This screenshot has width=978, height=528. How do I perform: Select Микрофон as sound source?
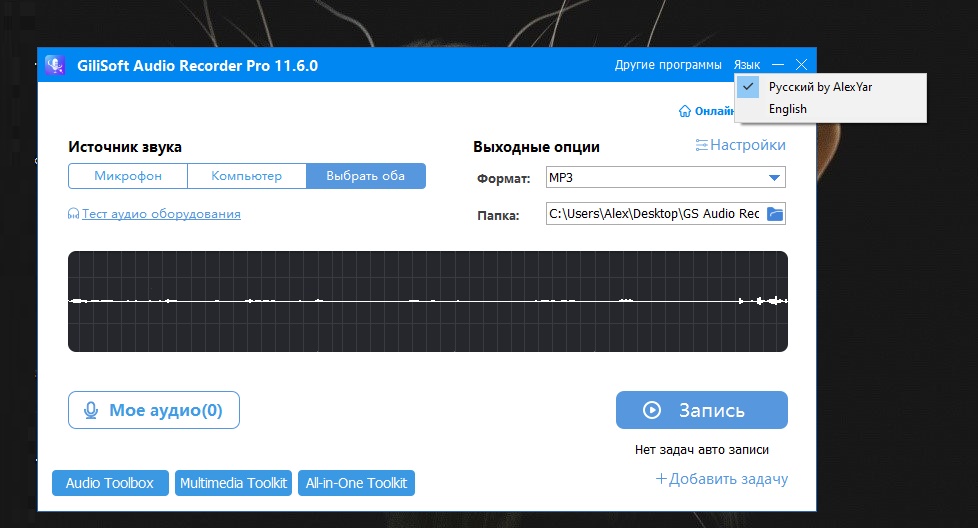pos(128,176)
